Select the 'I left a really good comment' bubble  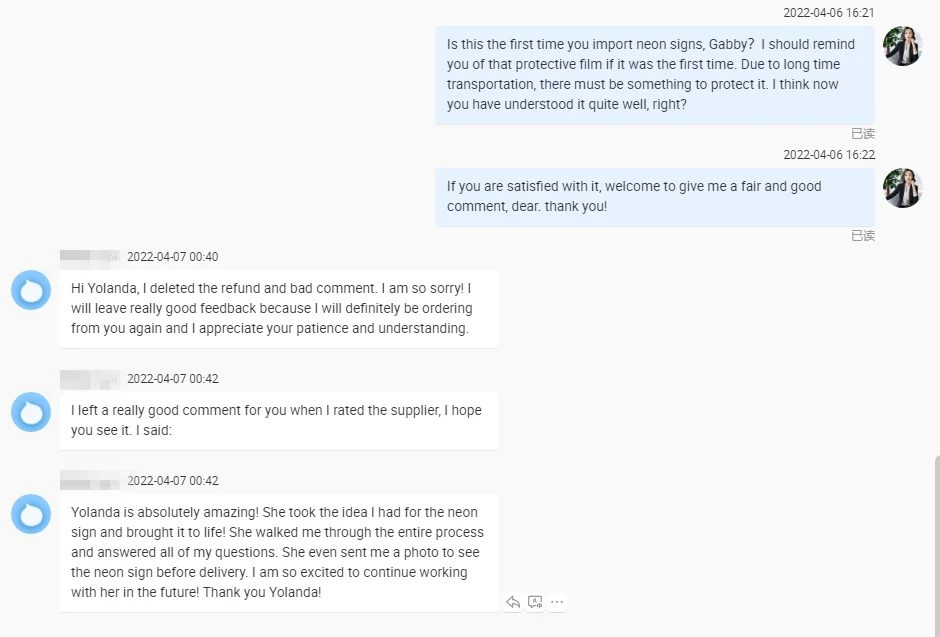pyautogui.click(x=278, y=420)
